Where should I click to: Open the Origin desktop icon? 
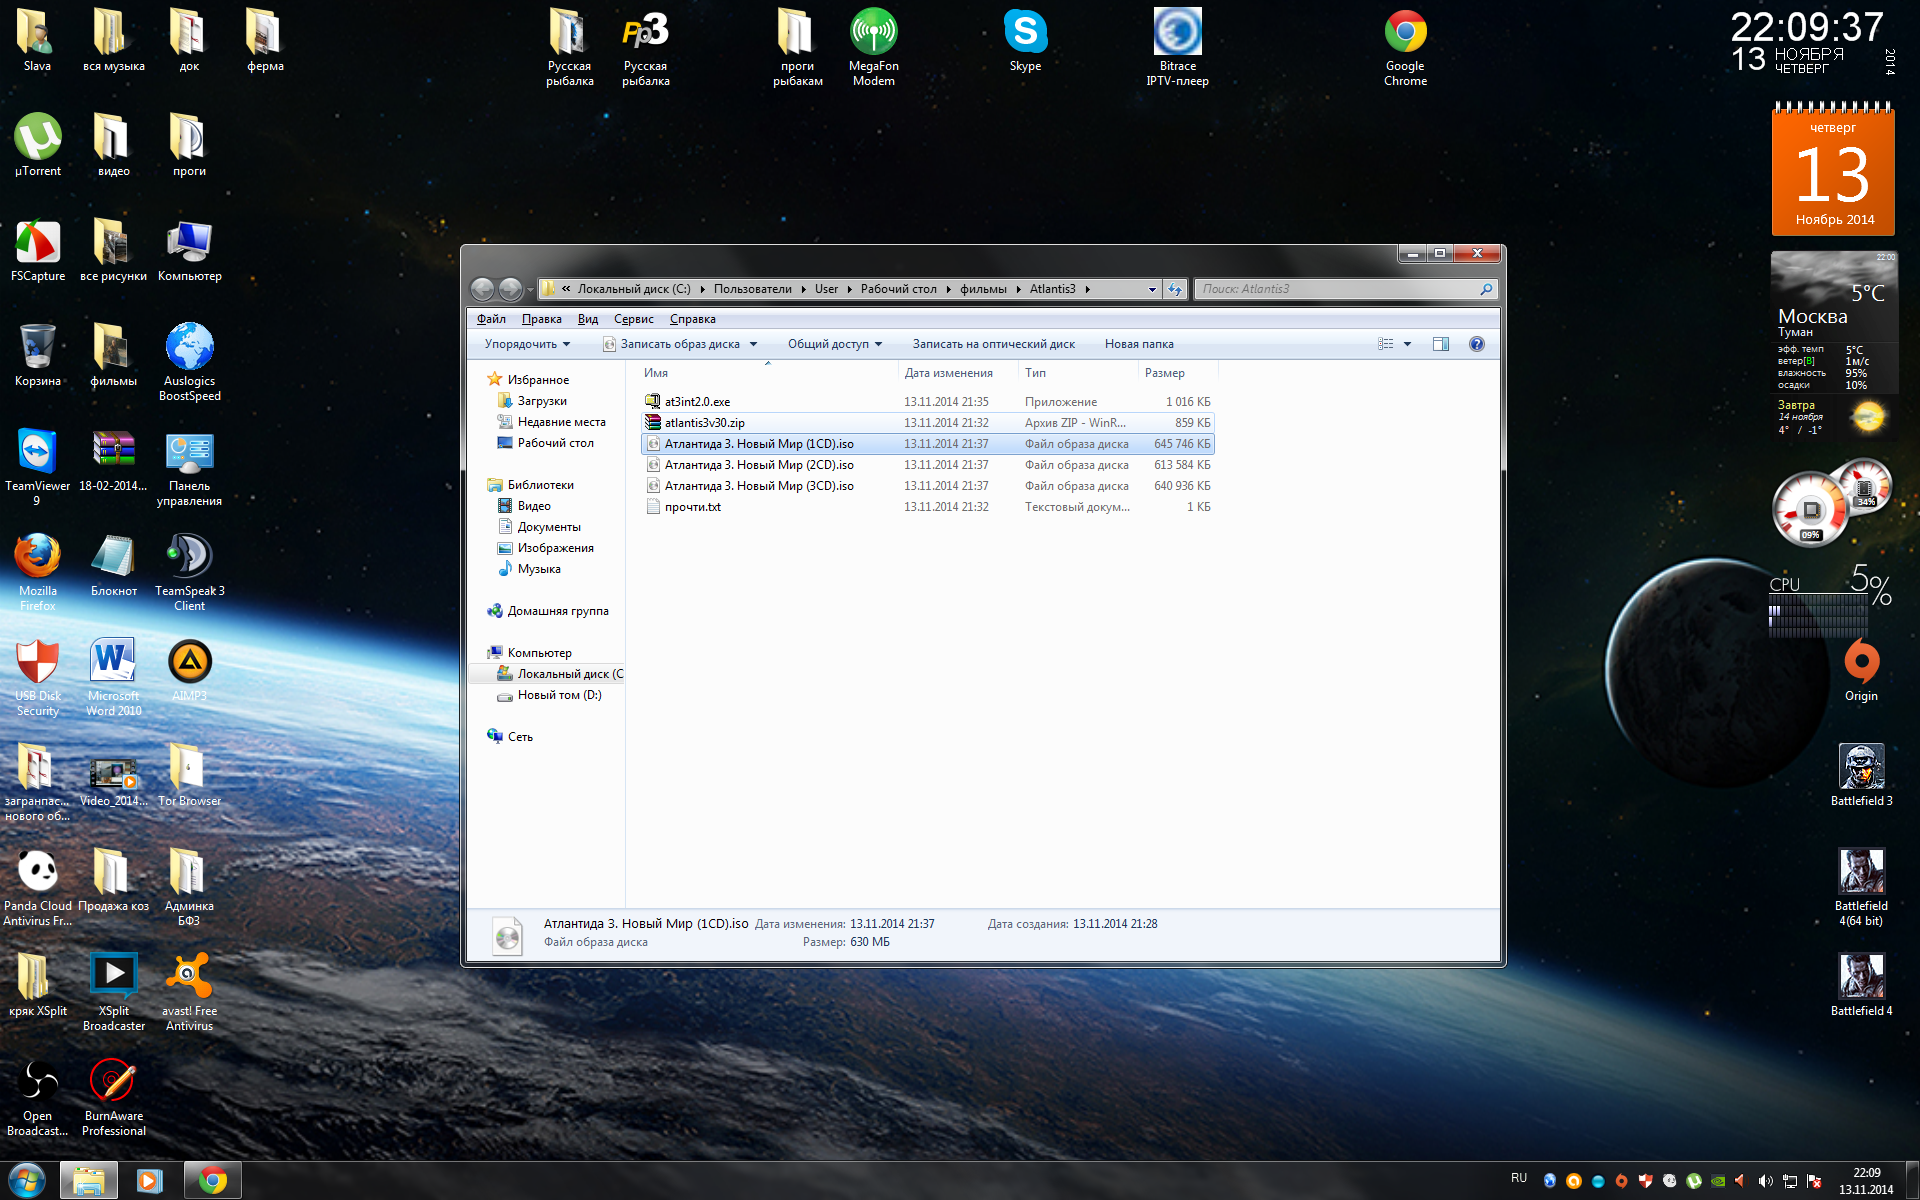pyautogui.click(x=1861, y=671)
